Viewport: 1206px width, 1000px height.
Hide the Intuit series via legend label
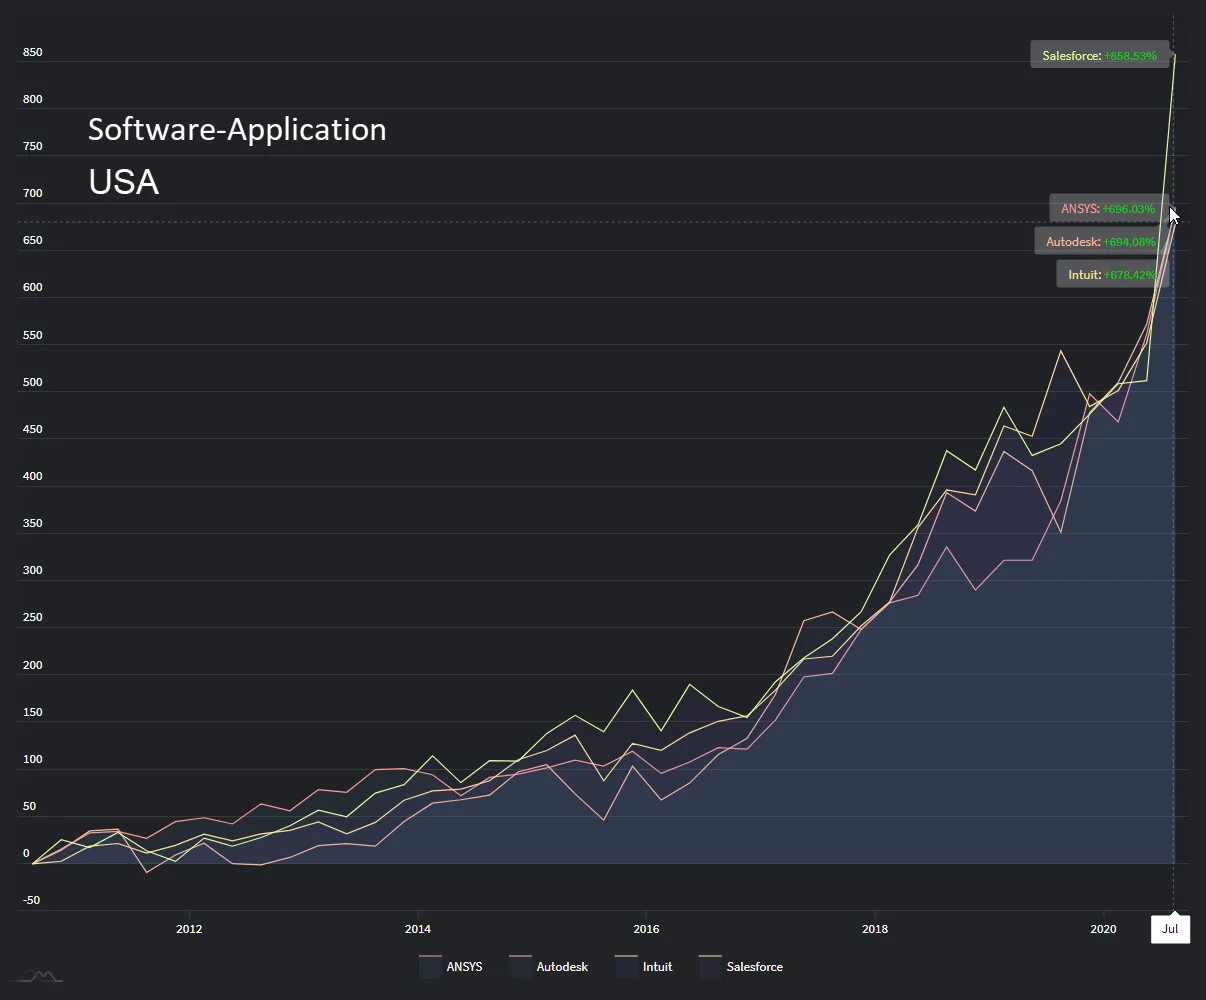[657, 967]
